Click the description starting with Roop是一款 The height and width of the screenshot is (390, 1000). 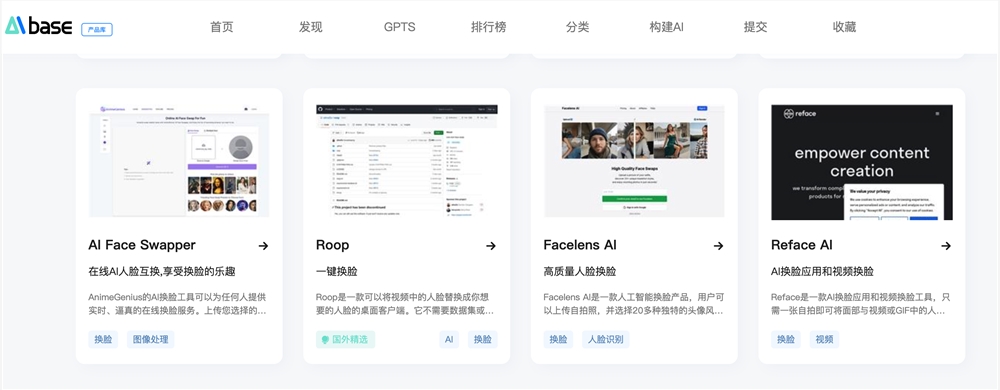[405, 304]
